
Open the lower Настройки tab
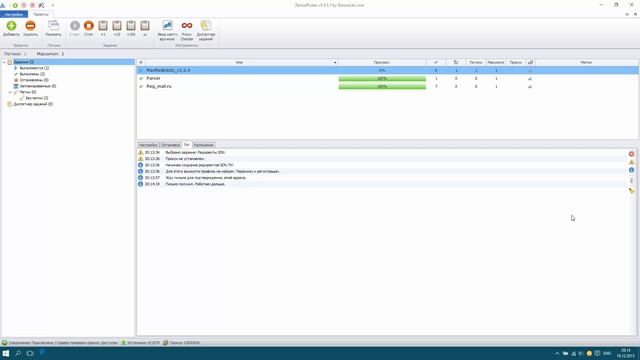[148, 145]
